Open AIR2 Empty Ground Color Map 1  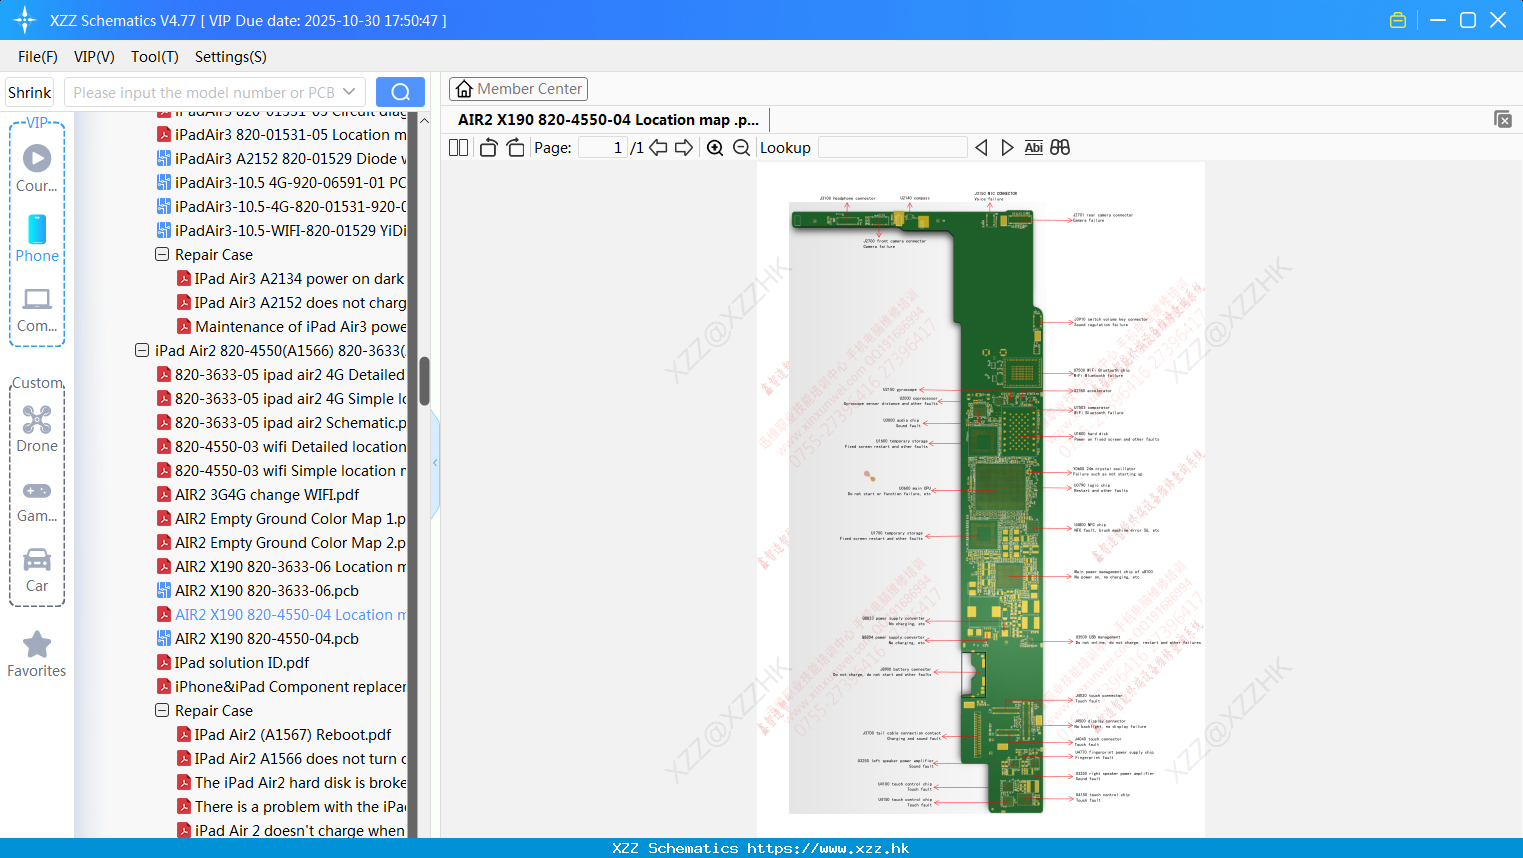(x=282, y=519)
